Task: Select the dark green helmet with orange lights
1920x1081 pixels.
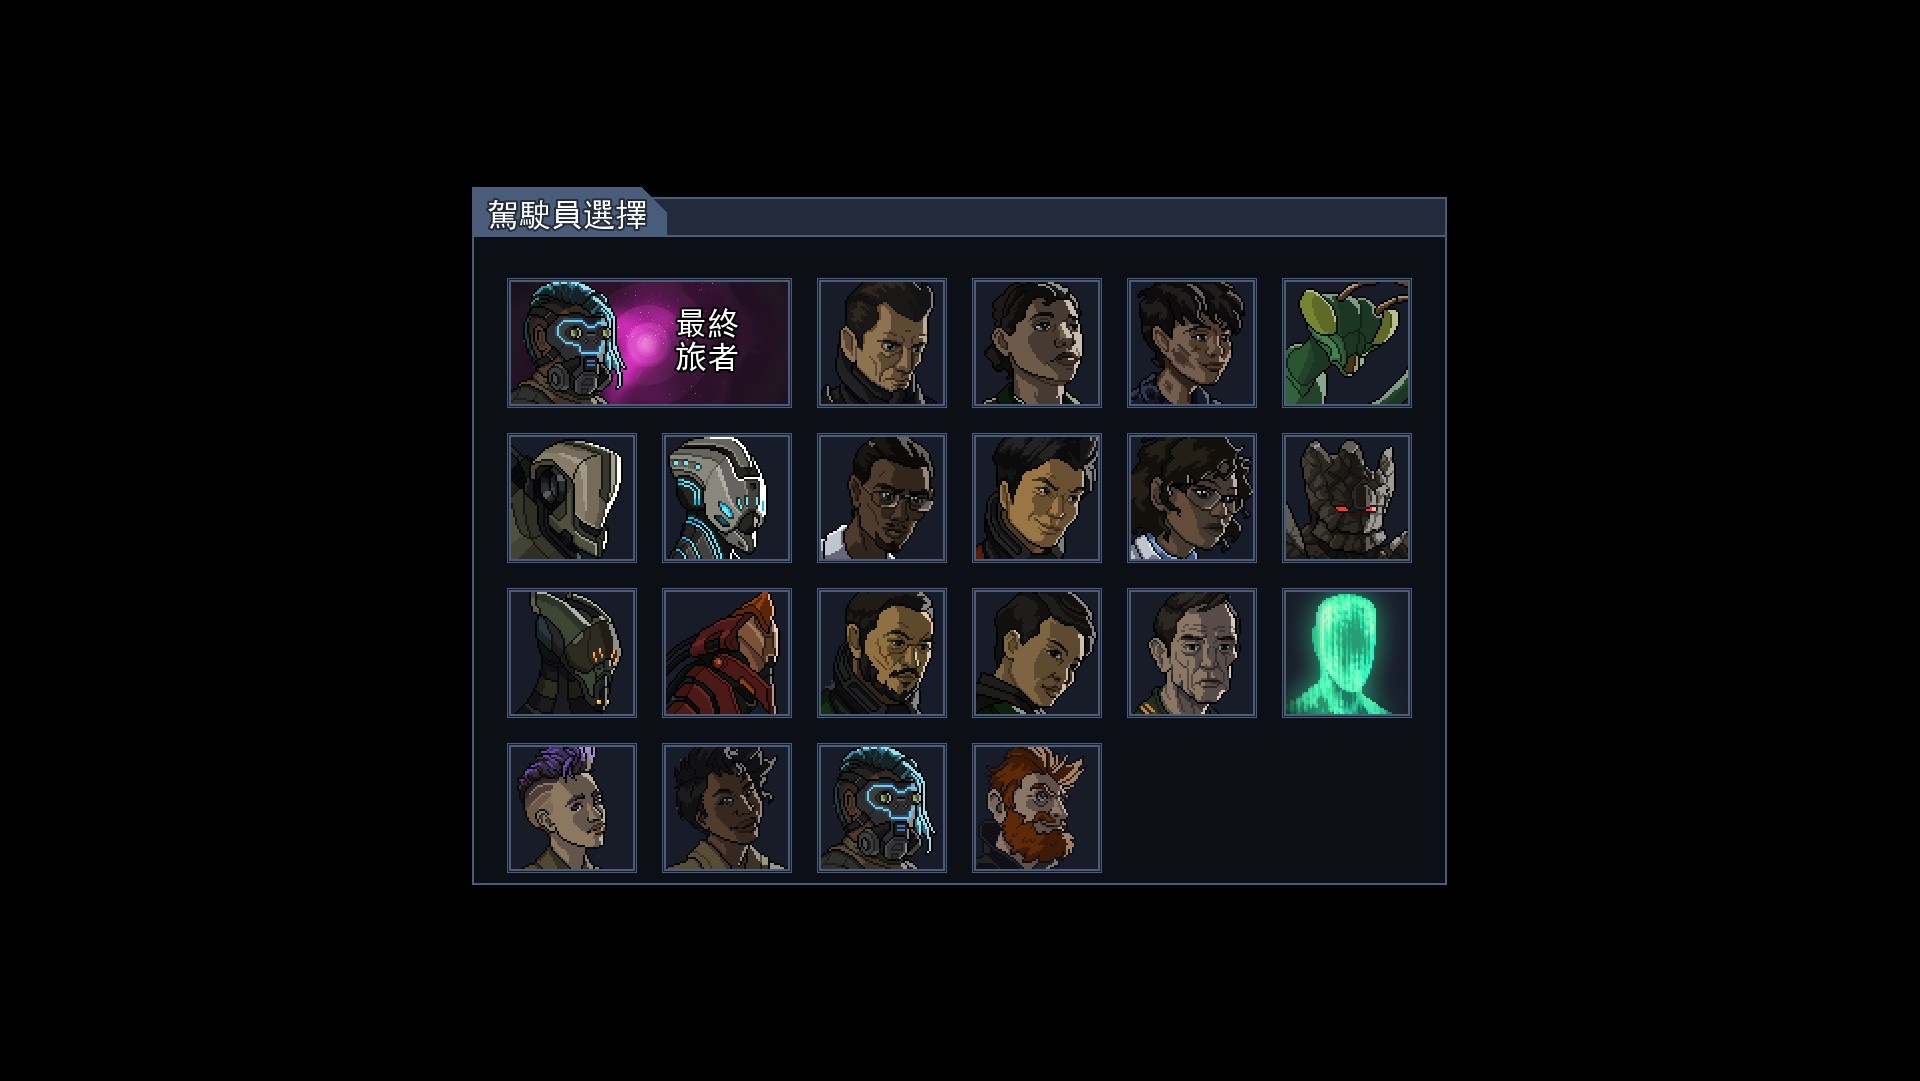Action: click(572, 653)
